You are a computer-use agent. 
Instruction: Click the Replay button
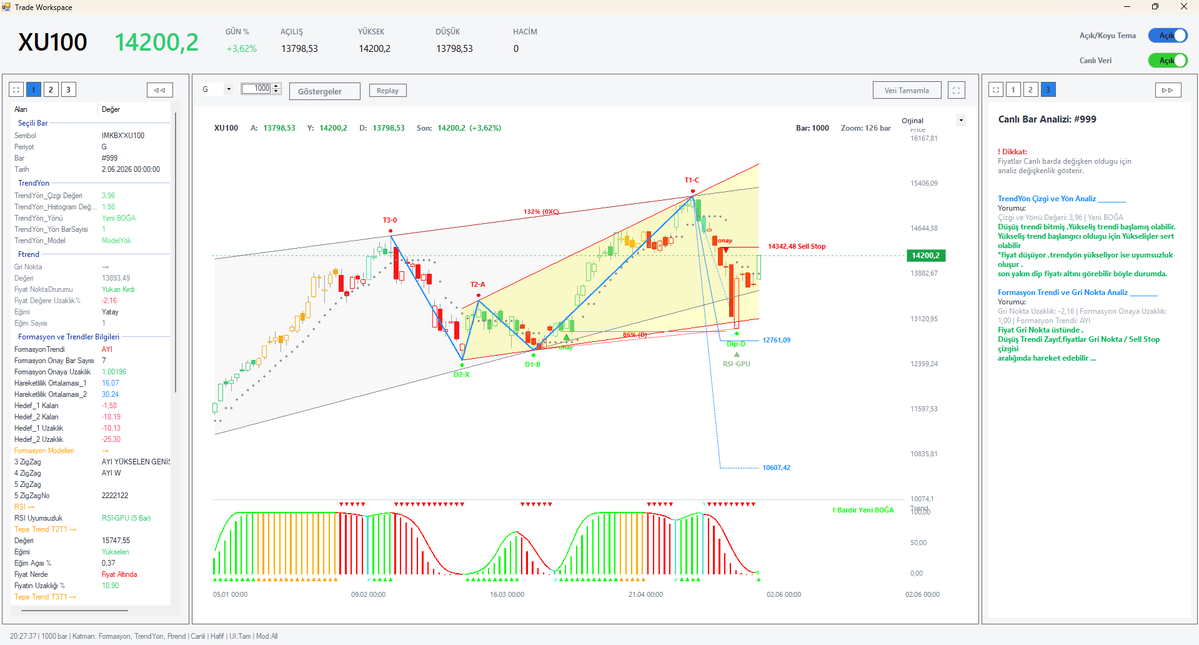point(388,90)
